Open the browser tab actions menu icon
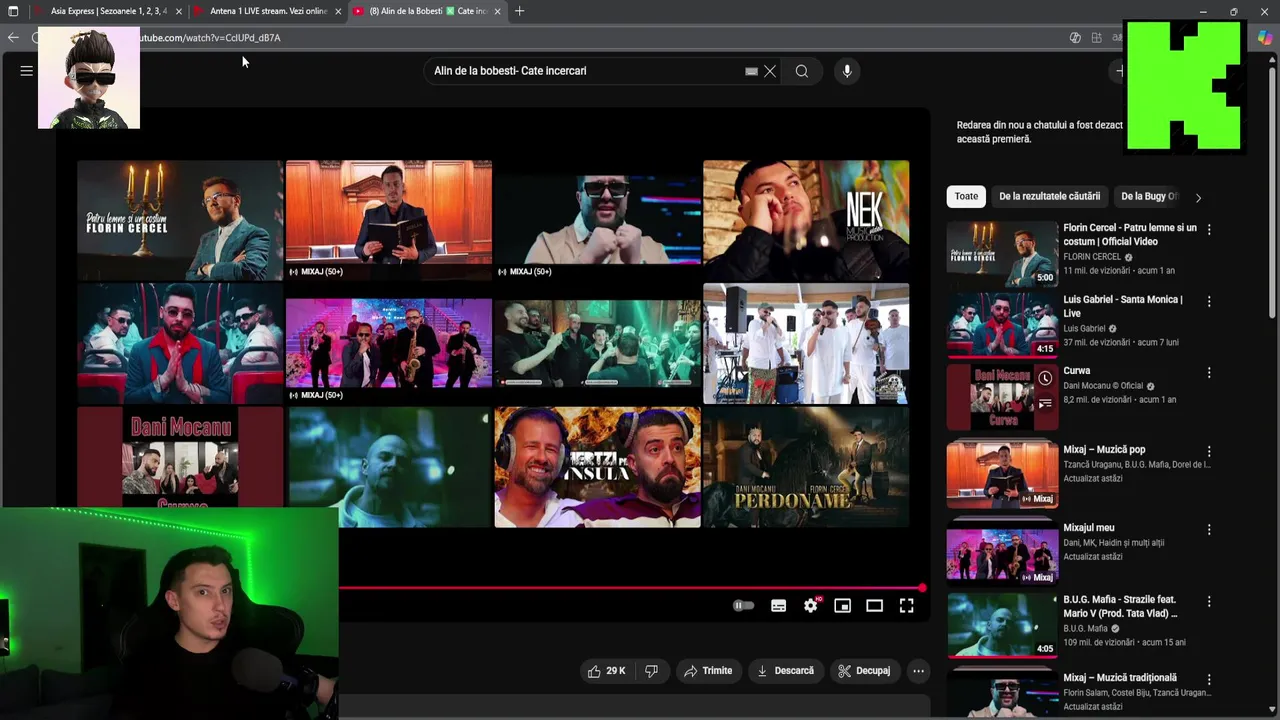 [x=13, y=11]
